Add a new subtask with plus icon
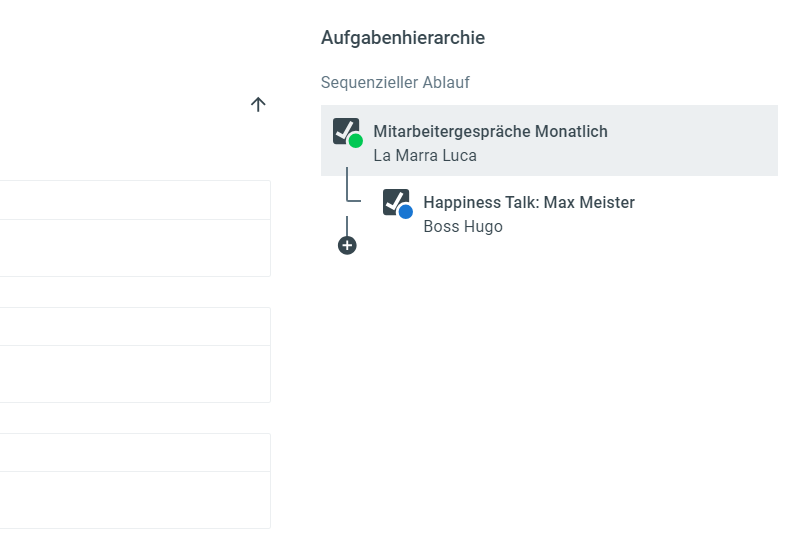This screenshot has height=537, width=790. click(347, 245)
